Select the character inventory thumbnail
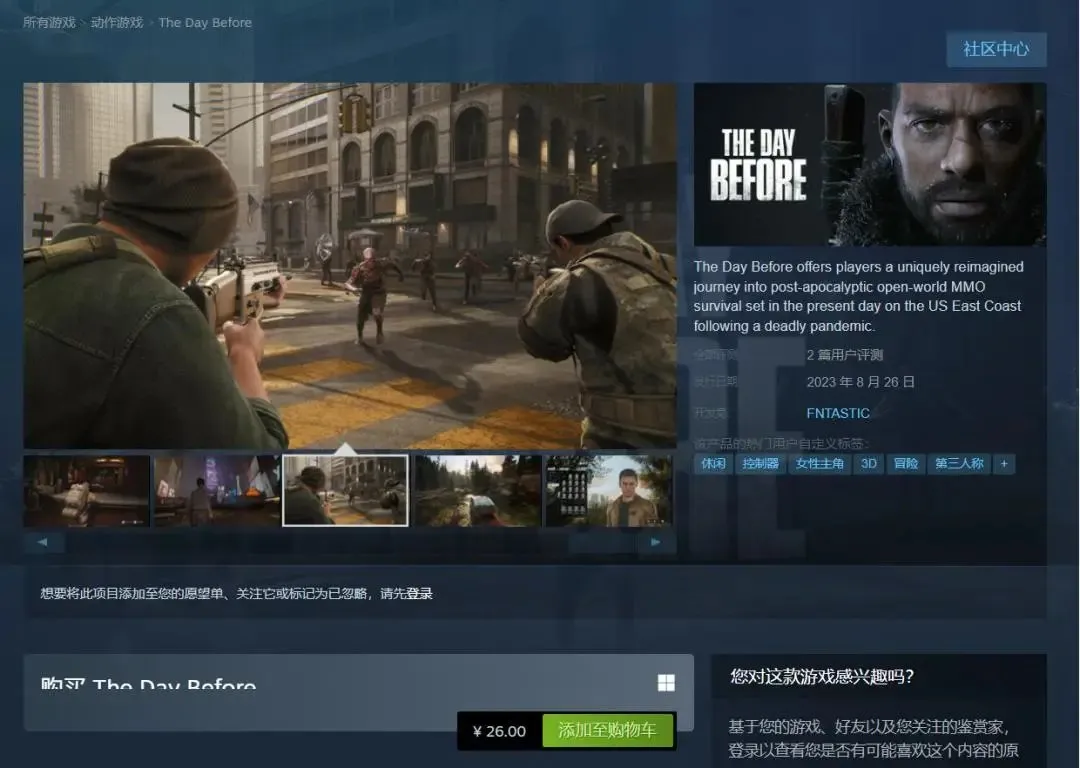 pos(609,490)
